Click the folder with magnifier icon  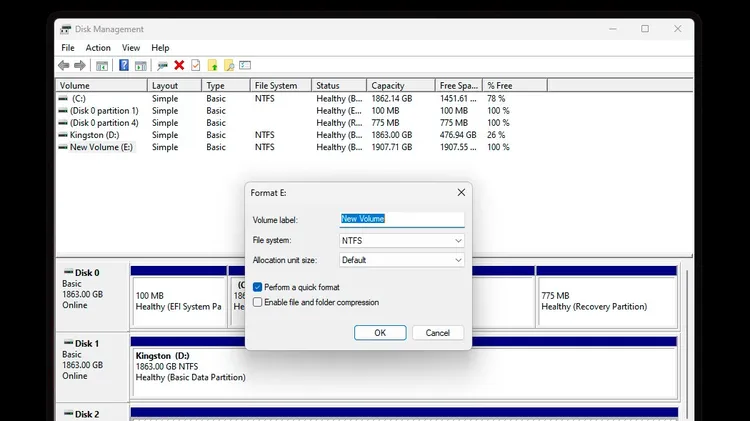pyautogui.click(x=229, y=65)
